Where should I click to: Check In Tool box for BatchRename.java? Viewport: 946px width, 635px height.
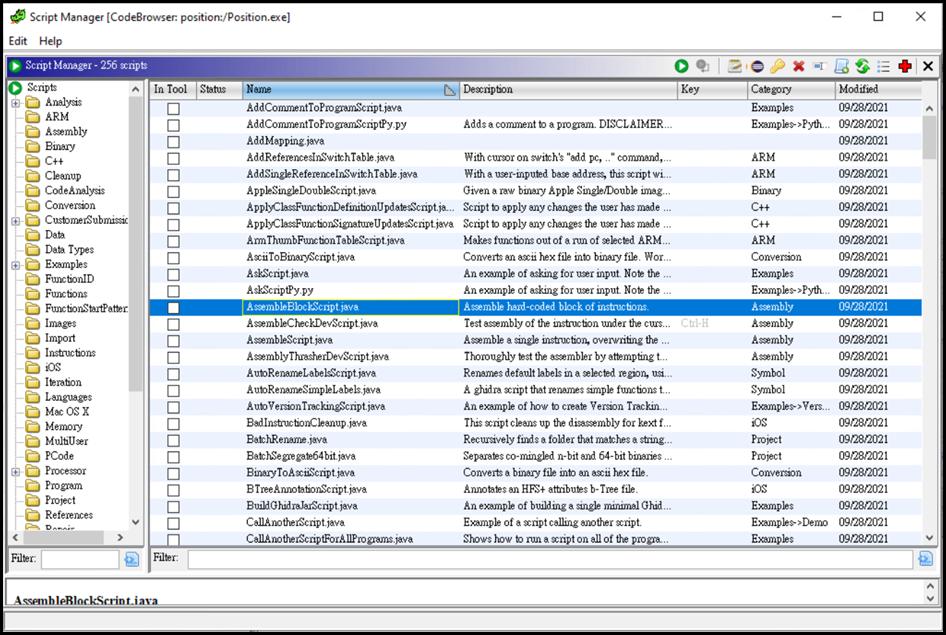point(173,440)
